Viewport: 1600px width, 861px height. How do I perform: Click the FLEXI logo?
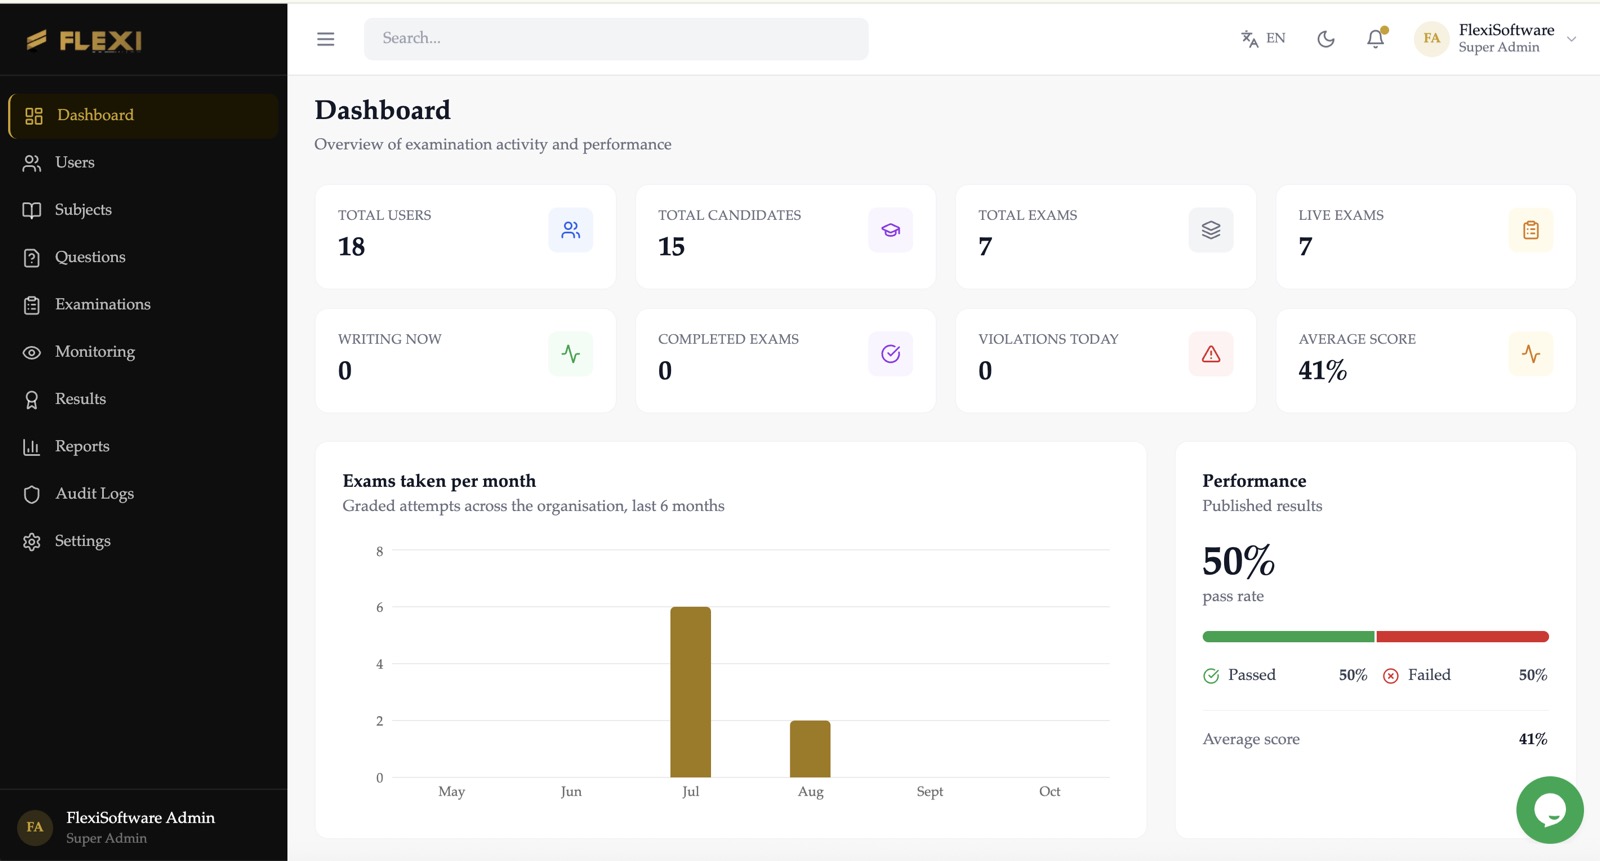click(84, 40)
